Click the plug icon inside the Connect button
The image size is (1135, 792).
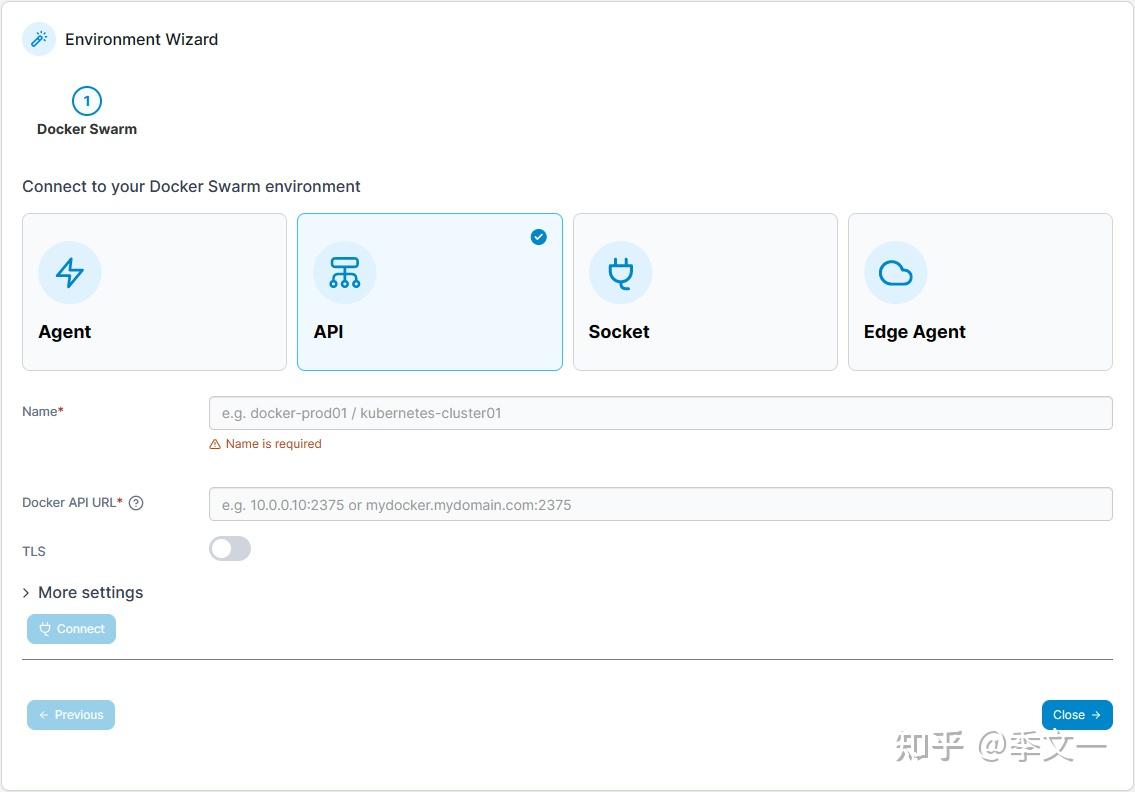point(44,628)
